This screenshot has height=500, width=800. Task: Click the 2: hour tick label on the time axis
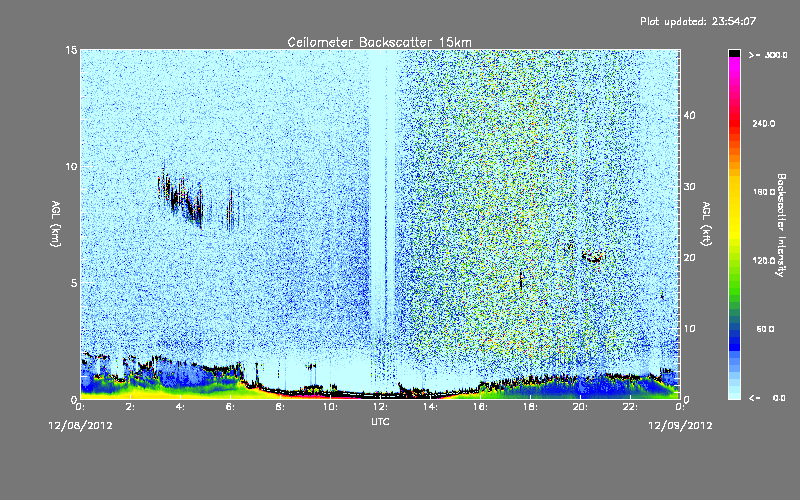[131, 407]
